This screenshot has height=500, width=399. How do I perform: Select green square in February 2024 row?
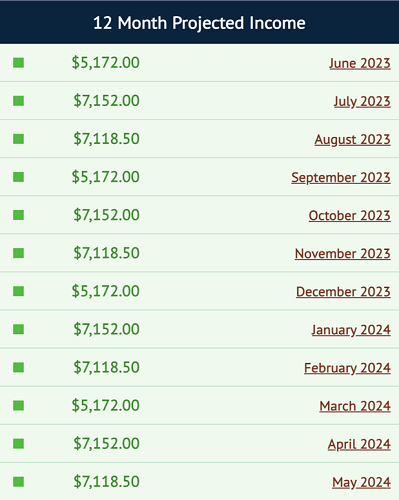click(x=18, y=367)
